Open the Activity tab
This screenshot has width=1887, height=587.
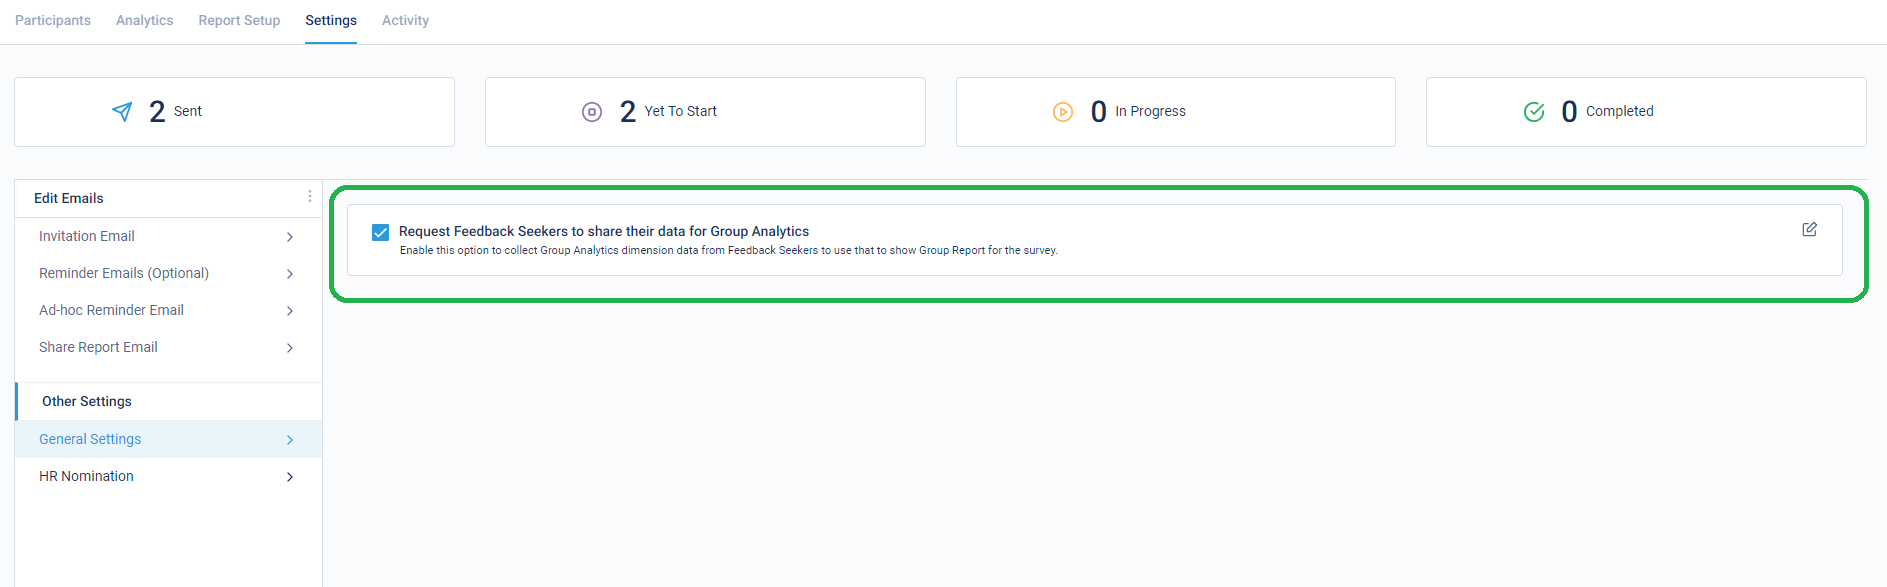405,20
